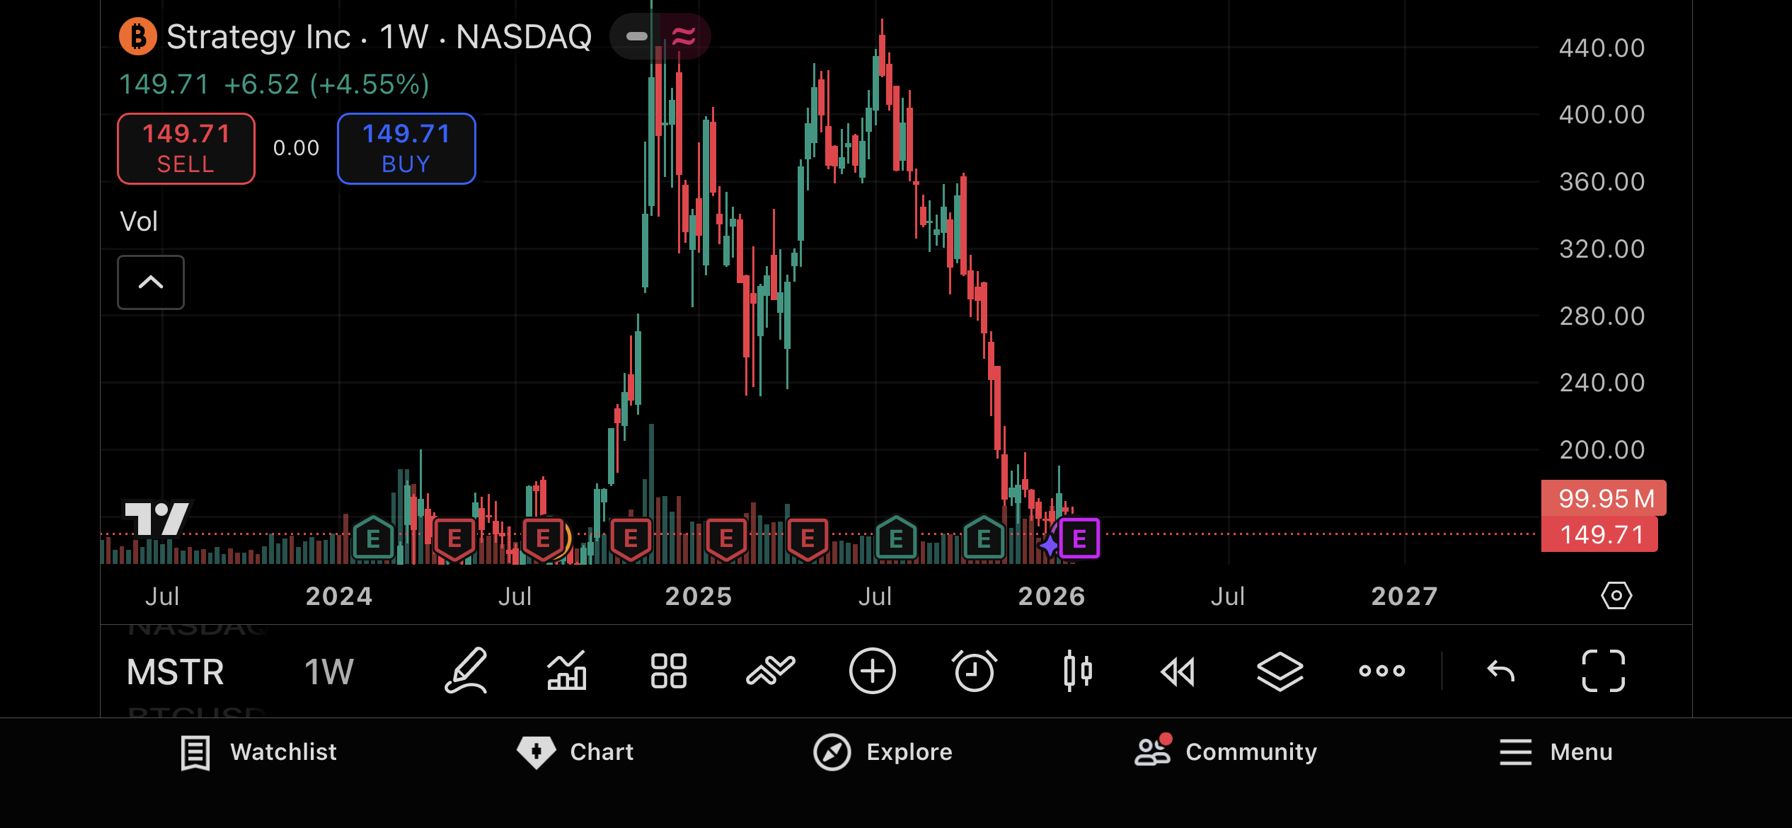This screenshot has height=828, width=1792.
Task: Open the Menu tab
Action: [x=1556, y=752]
